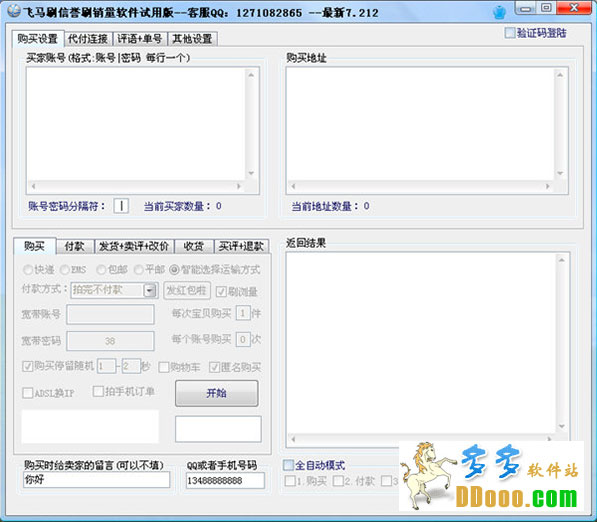Click the 账号密码分隔符 separator field
This screenshot has height=522, width=597.
click(121, 206)
